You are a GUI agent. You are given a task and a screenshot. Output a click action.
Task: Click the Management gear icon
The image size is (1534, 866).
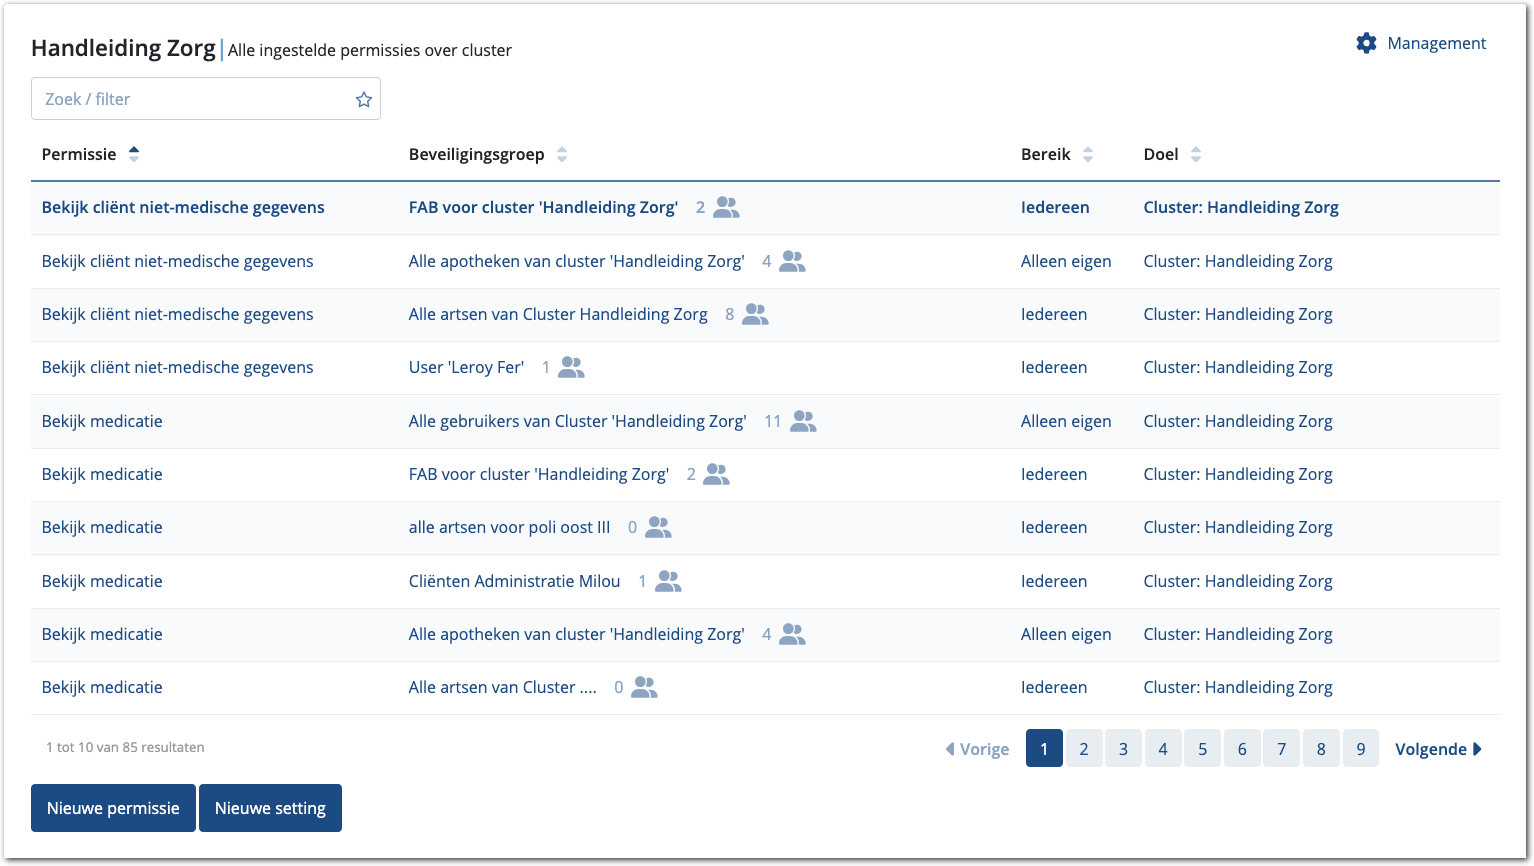1366,43
